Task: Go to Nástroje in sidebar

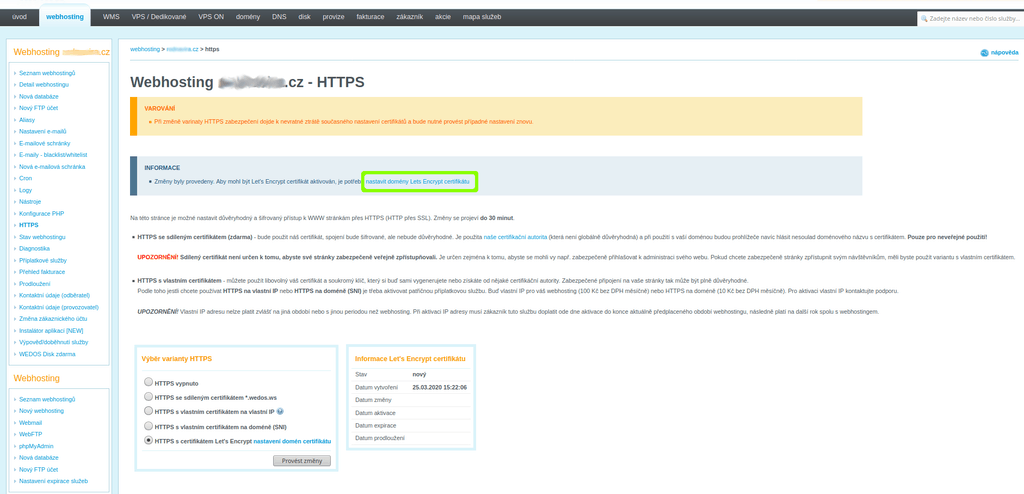Action: pos(29,202)
